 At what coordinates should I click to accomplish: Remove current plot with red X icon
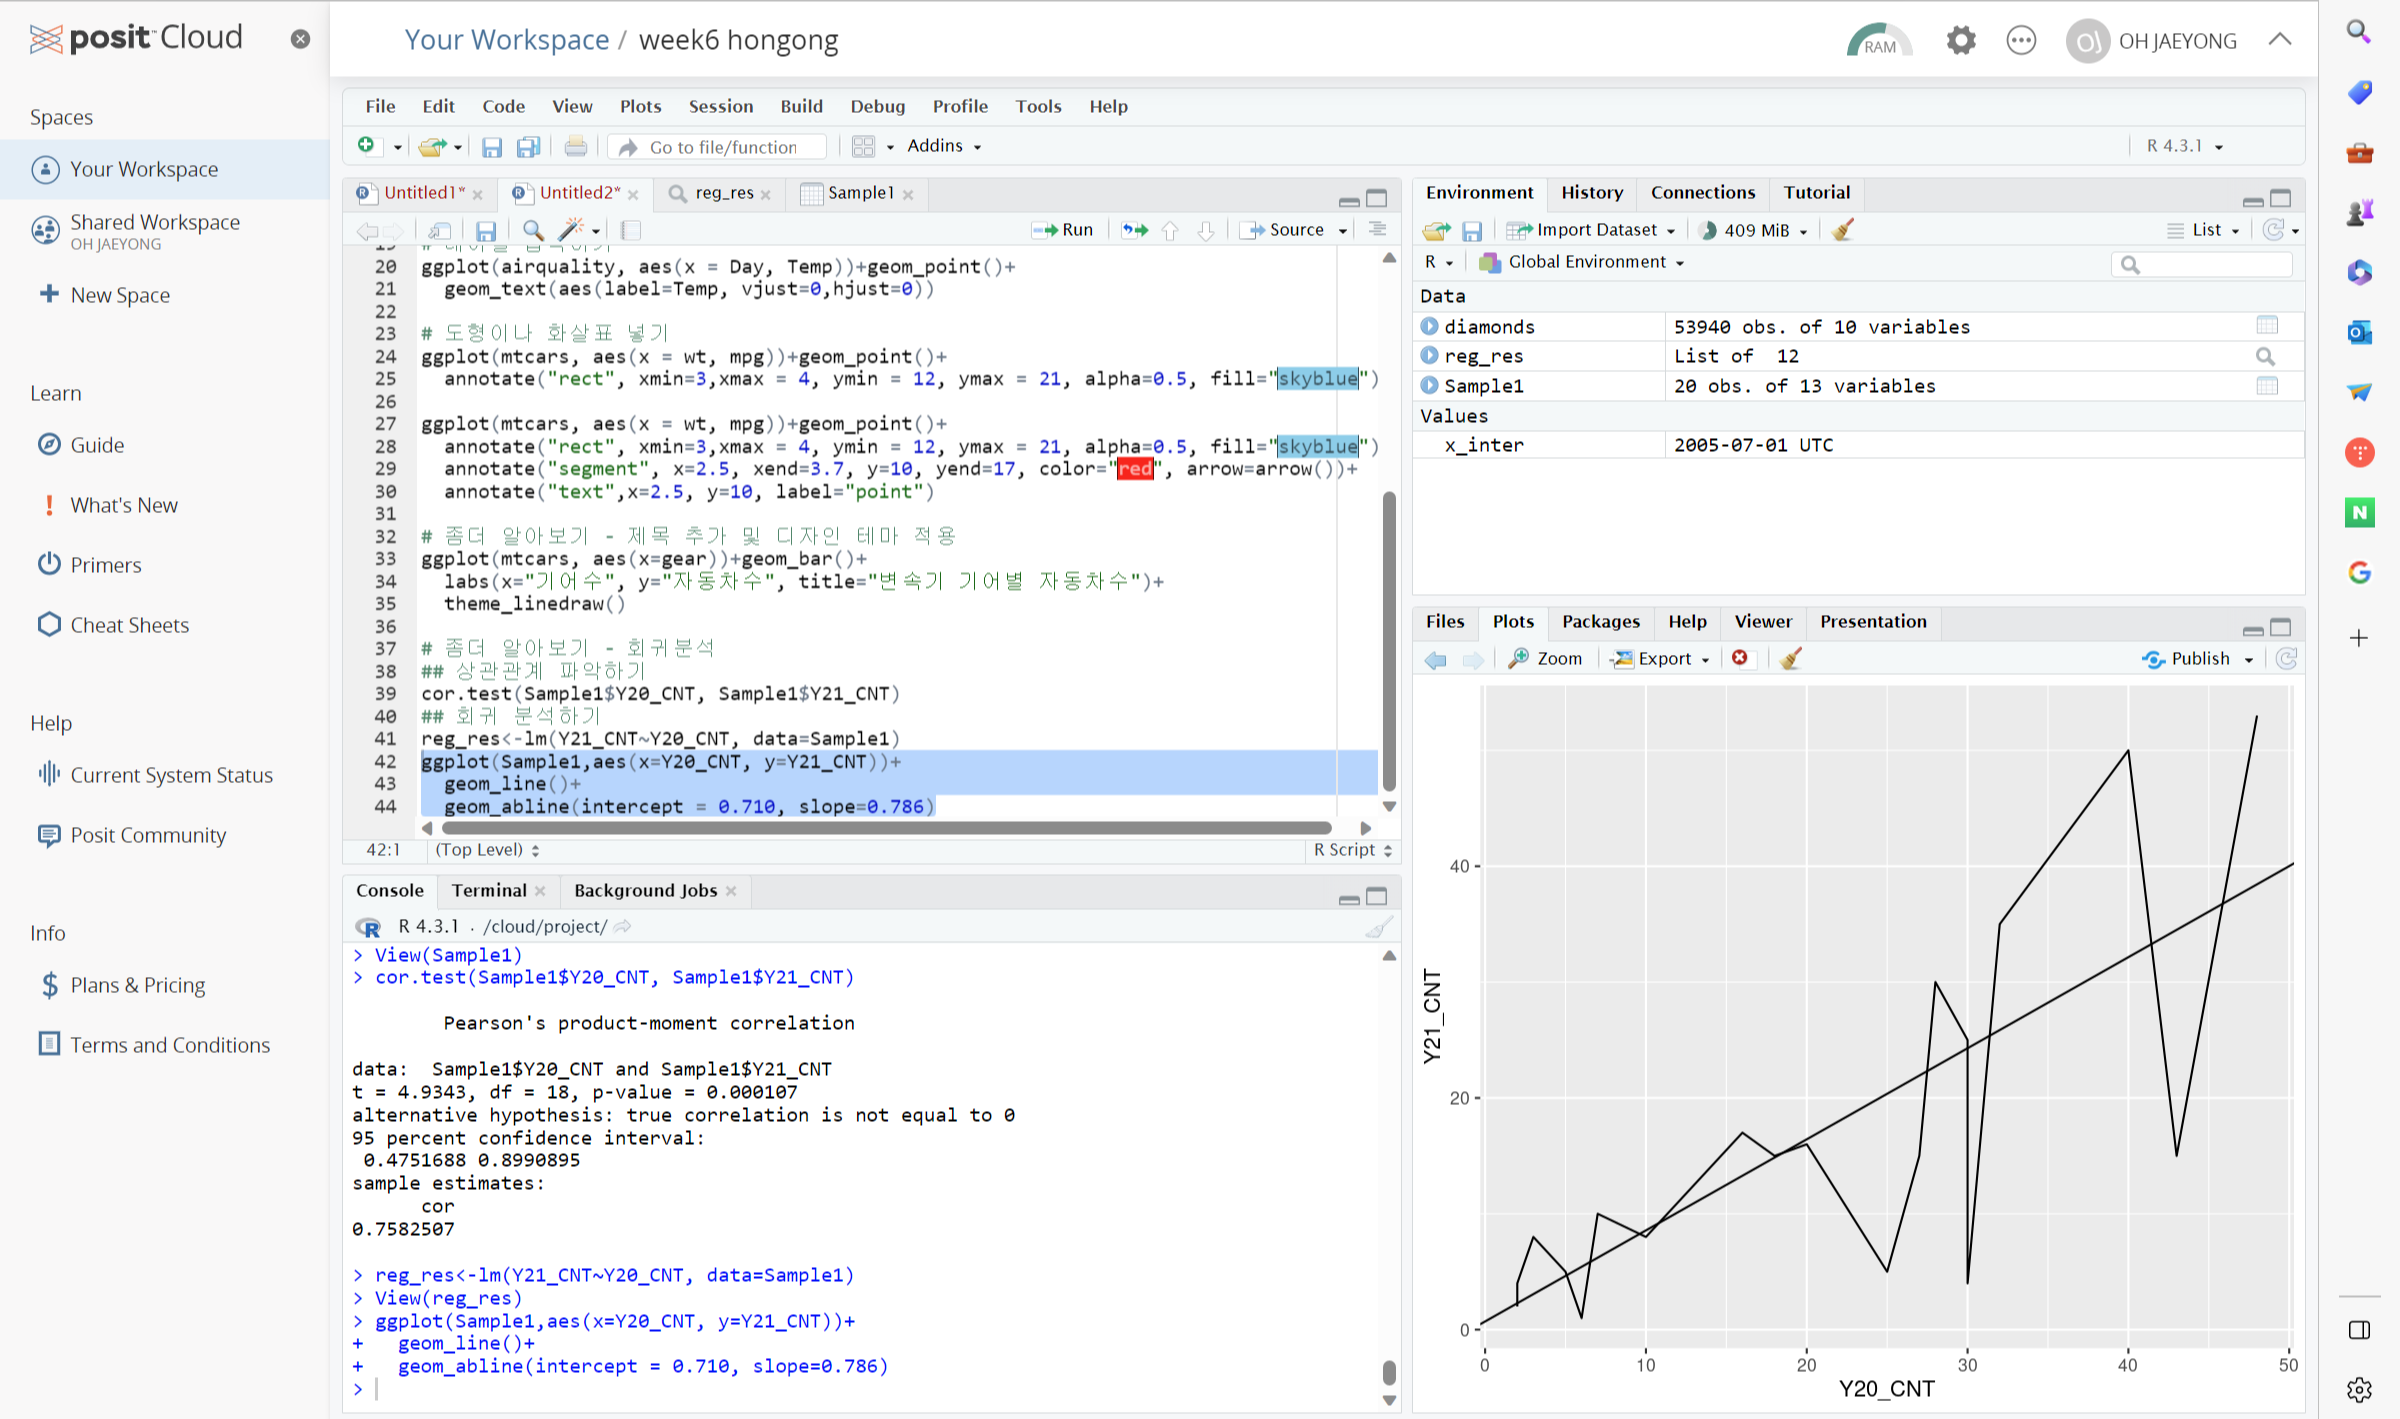pos(1740,658)
